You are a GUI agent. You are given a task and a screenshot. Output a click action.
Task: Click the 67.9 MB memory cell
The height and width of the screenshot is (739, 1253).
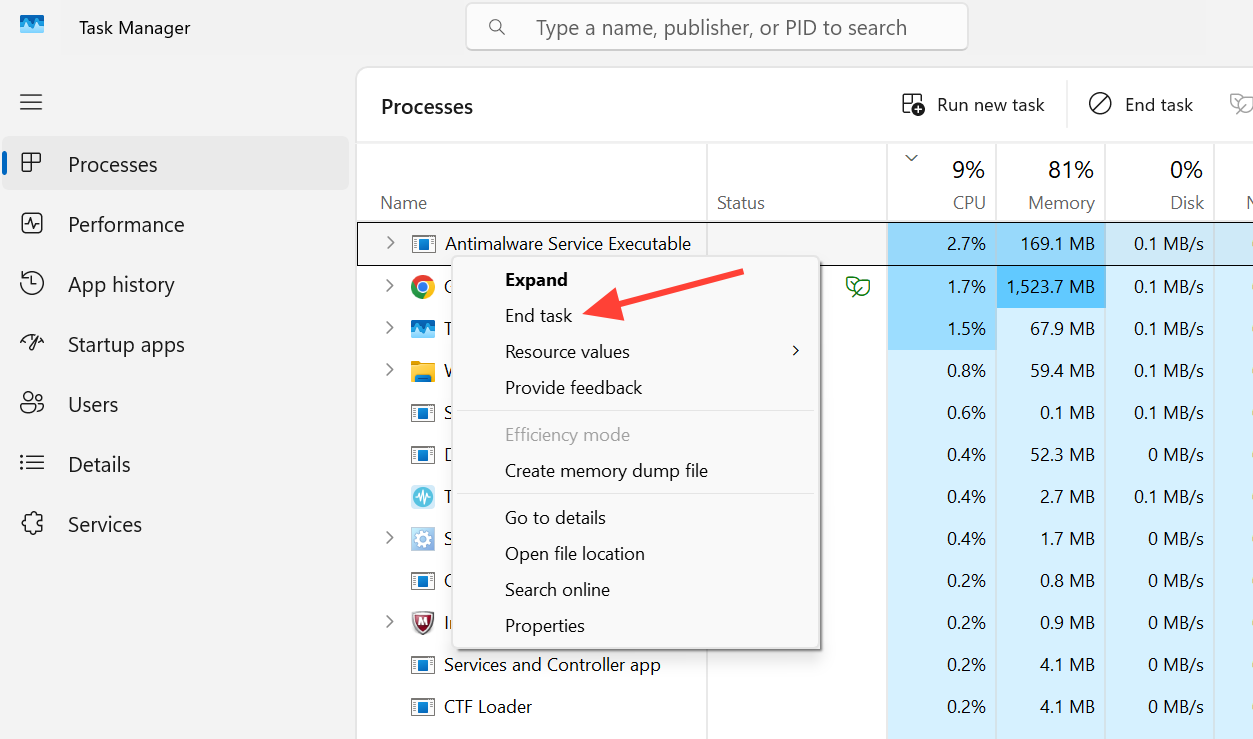click(x=1051, y=329)
